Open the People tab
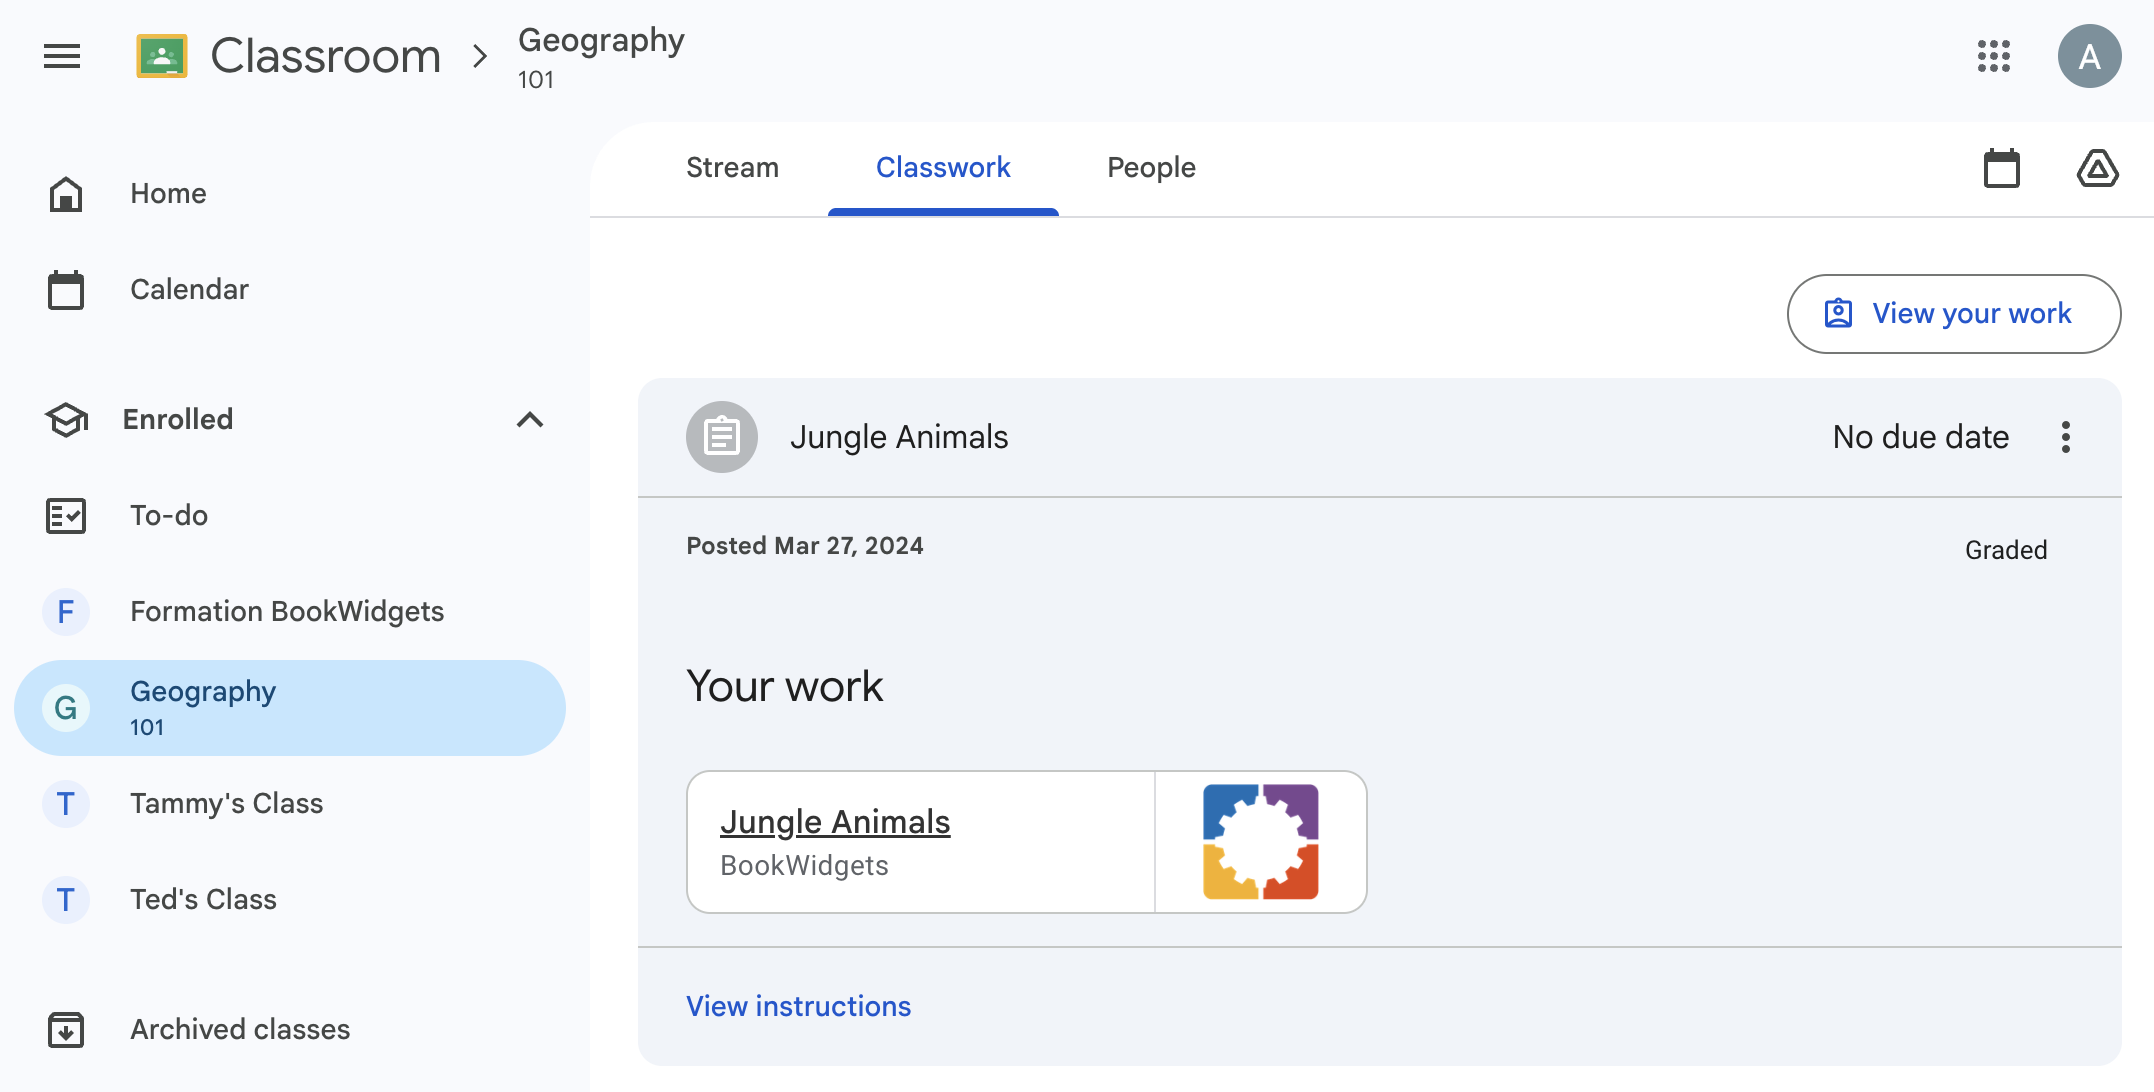This screenshot has height=1092, width=2154. coord(1150,168)
